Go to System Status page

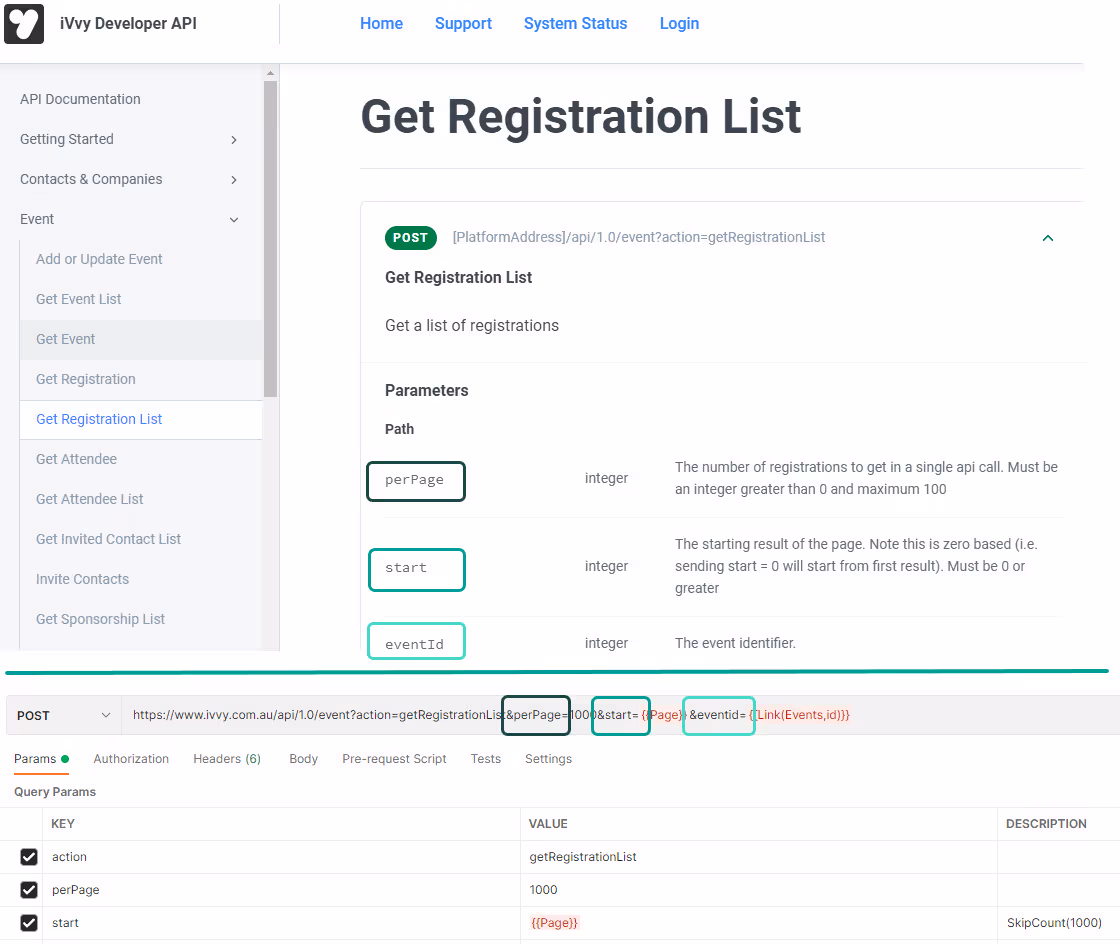575,24
